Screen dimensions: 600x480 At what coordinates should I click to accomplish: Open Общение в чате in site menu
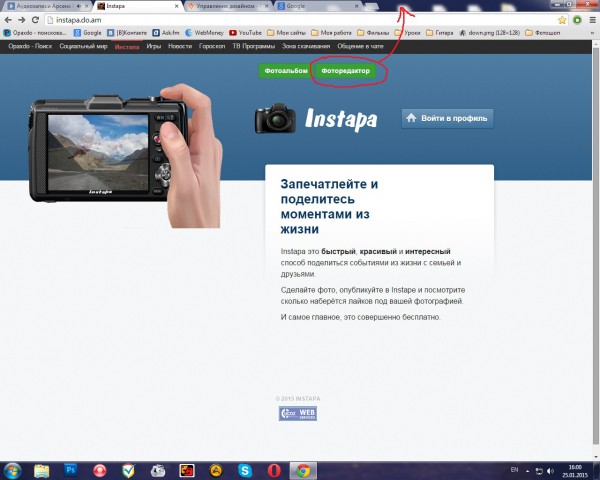point(360,46)
